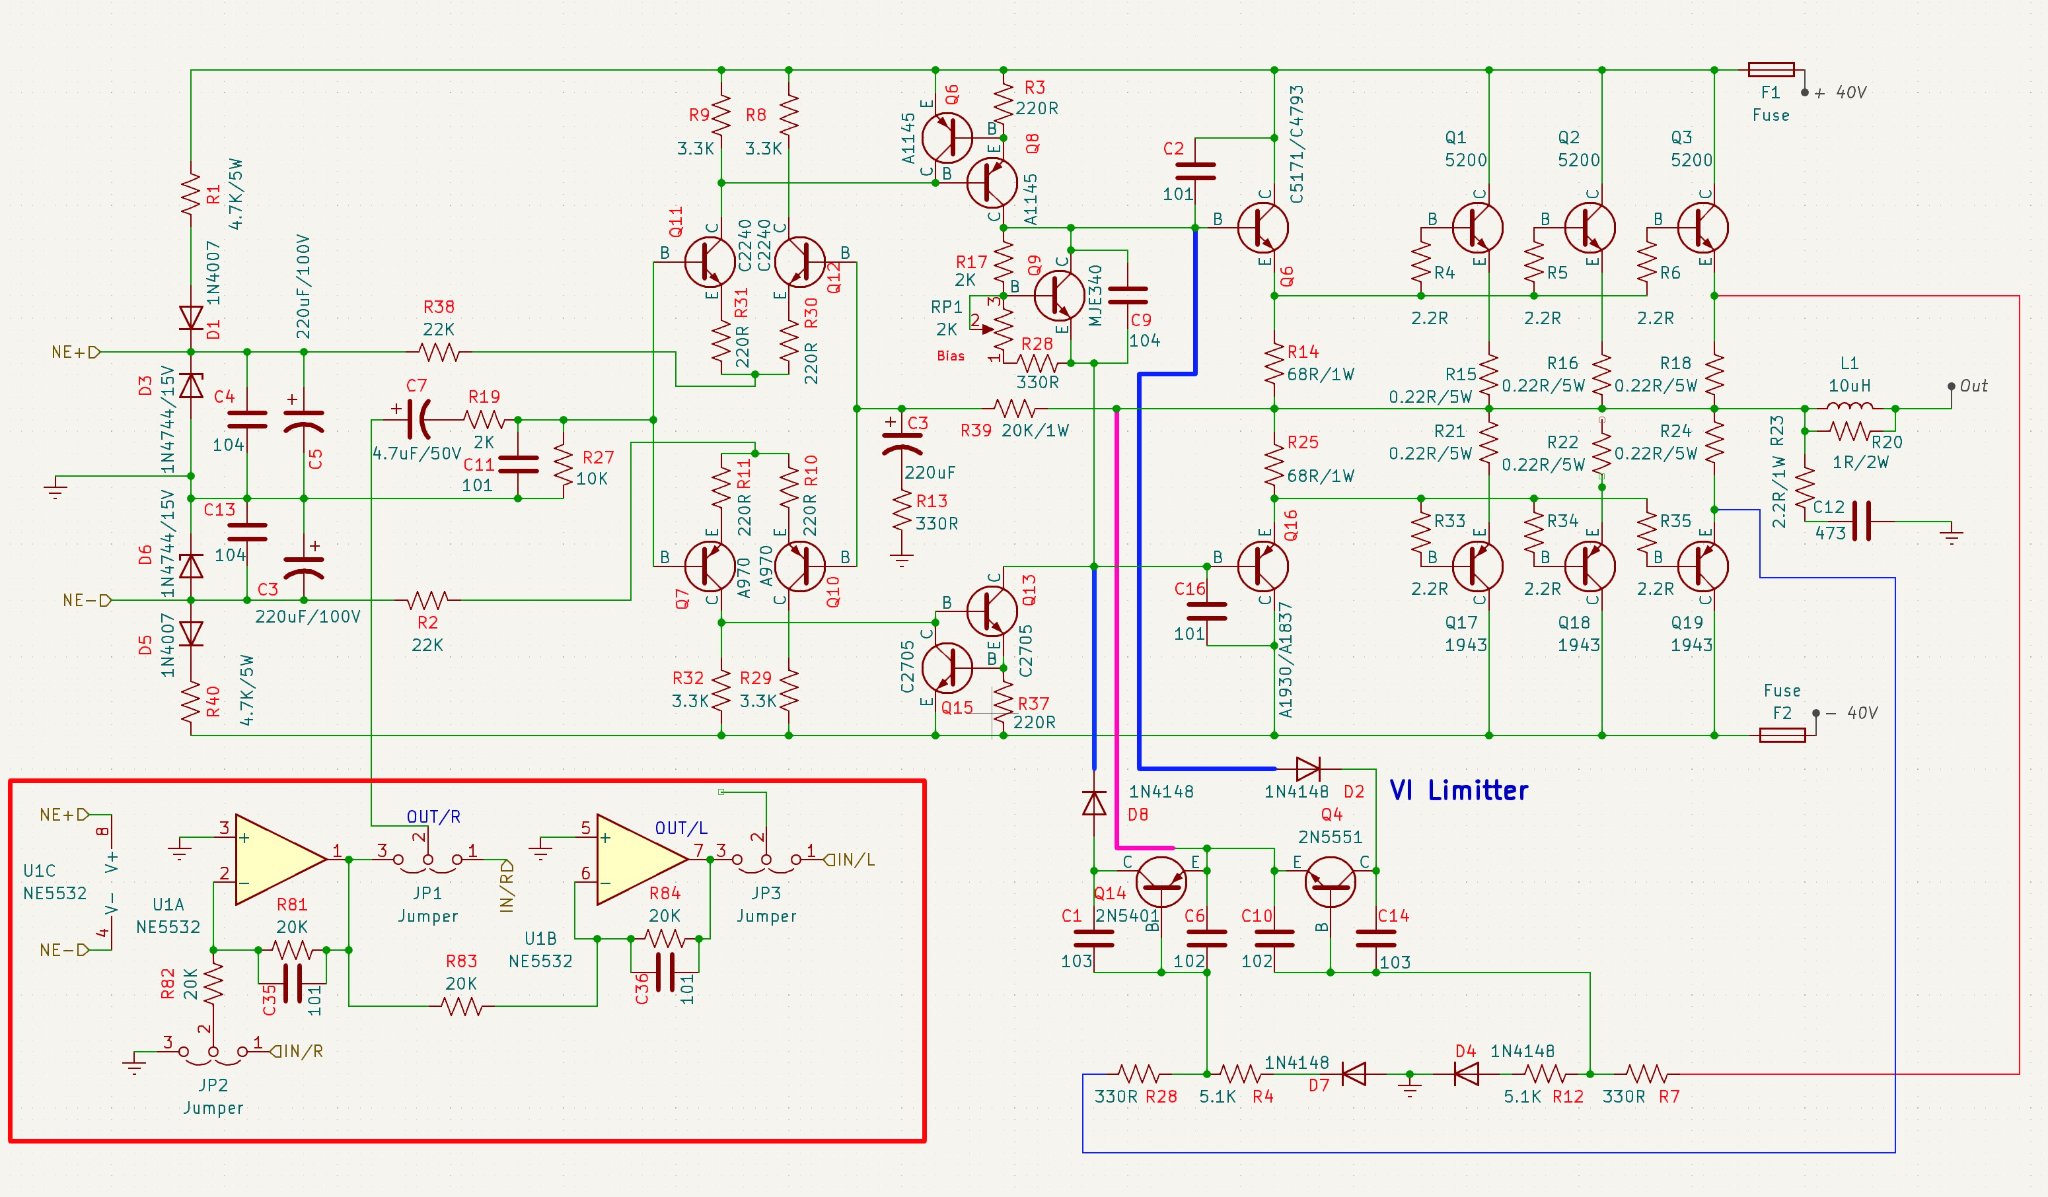Select the R38 22K resistor symbol
Screen dimensions: 2048x1197
point(440,352)
